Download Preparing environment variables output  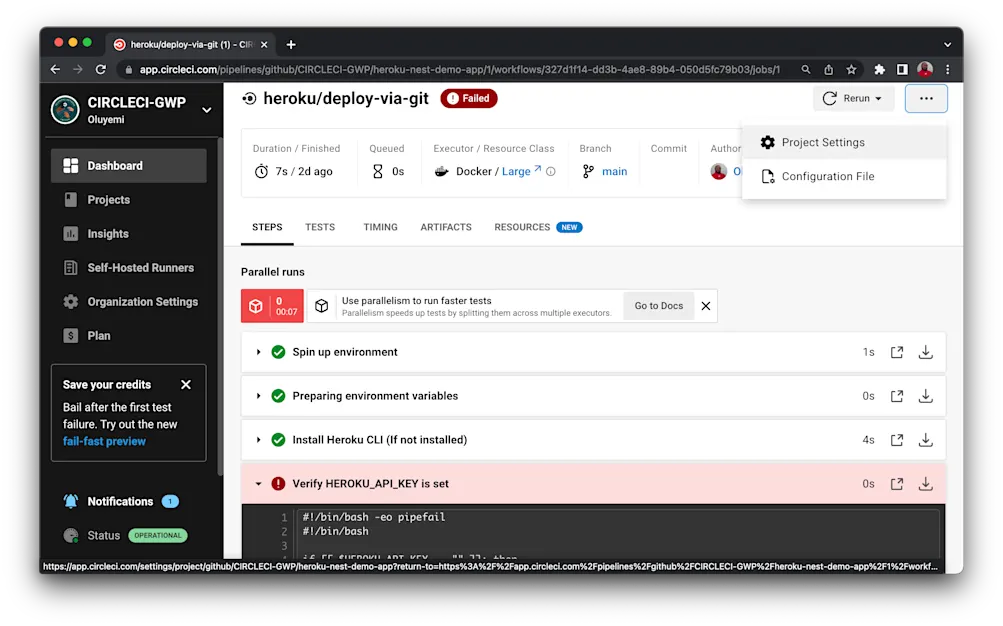pos(925,396)
